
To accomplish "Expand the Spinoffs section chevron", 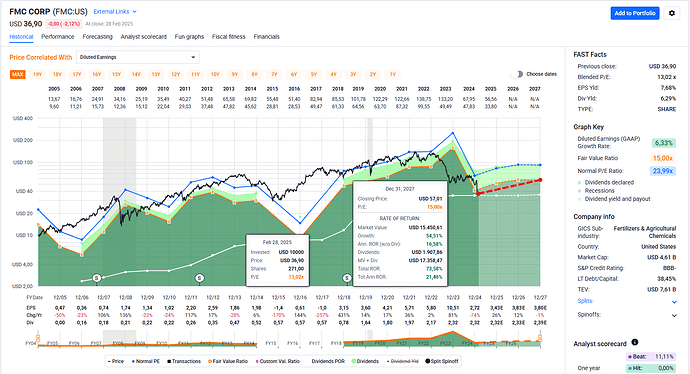I will click(674, 315).
